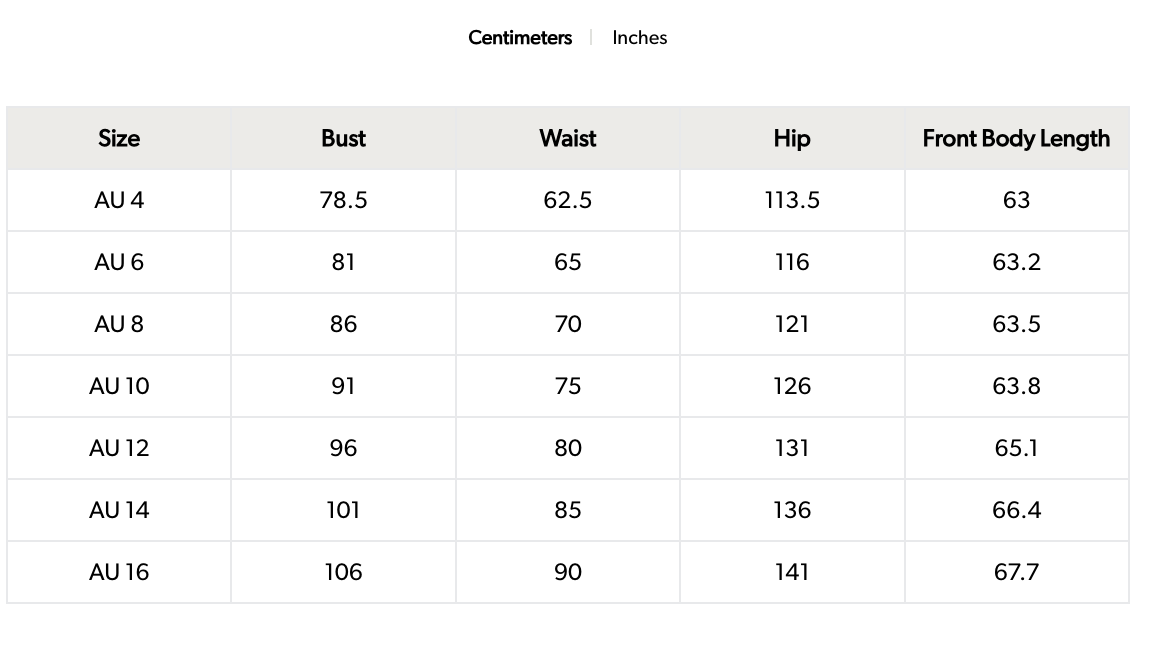The image size is (1156, 652).
Task: Select the AU 4 size row label
Action: coord(119,200)
